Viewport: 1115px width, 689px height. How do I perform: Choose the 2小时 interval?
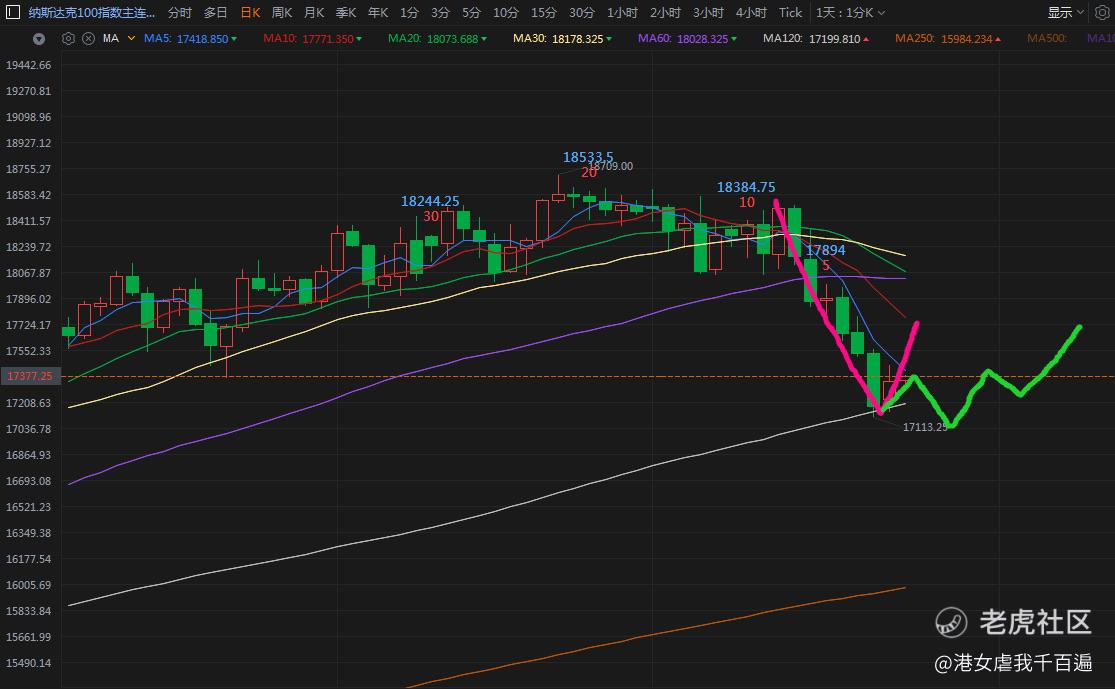pos(665,13)
